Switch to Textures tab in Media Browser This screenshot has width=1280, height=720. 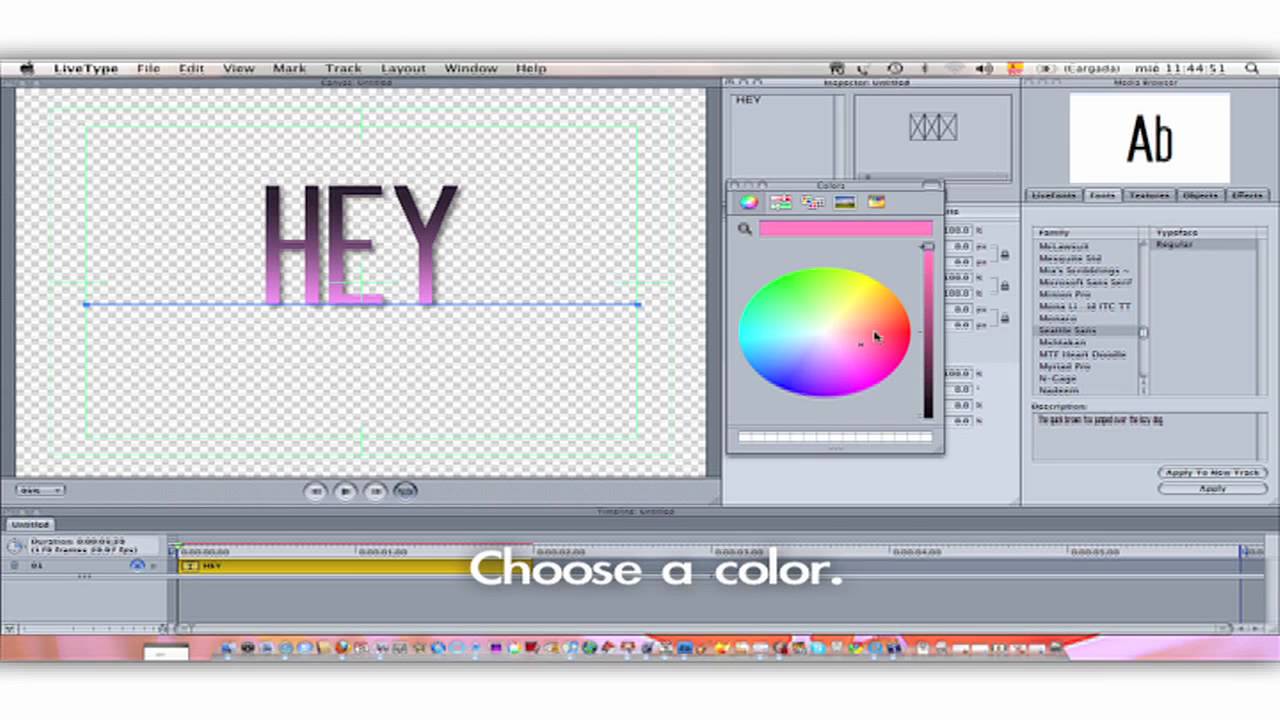(1149, 195)
